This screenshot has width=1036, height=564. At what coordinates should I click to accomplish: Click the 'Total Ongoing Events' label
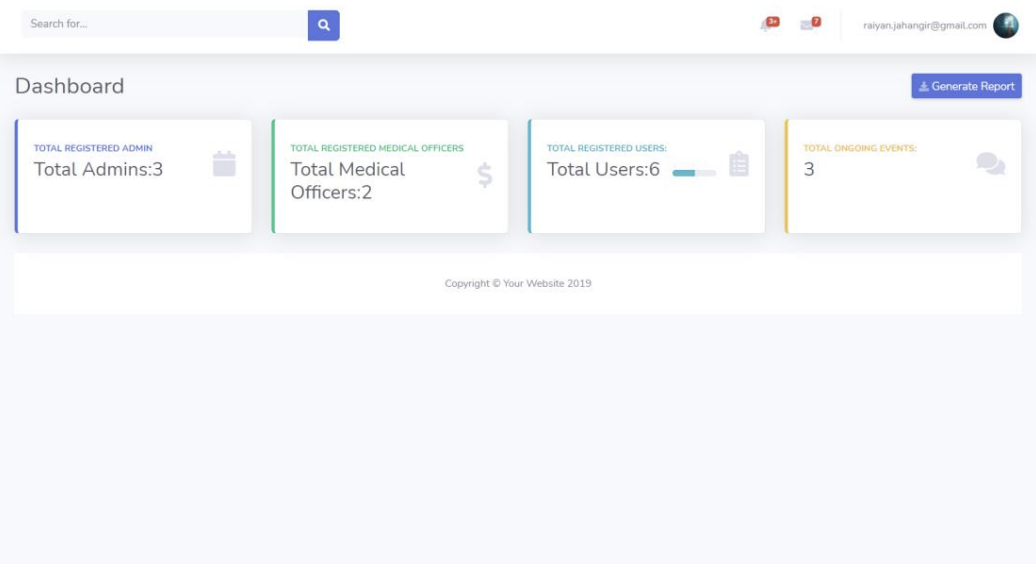pos(860,148)
